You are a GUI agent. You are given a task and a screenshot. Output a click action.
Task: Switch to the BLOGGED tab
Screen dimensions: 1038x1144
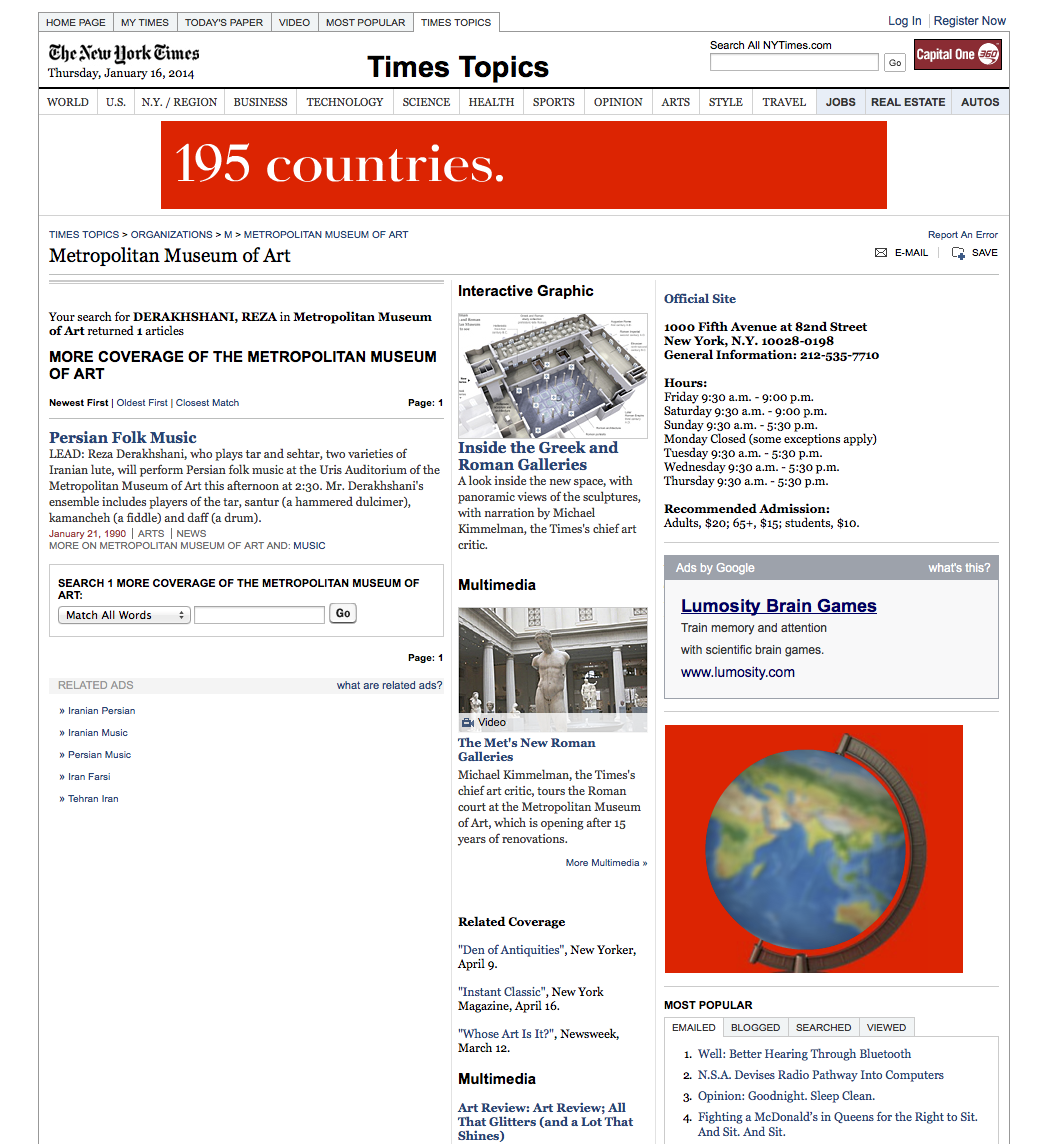coord(755,1027)
